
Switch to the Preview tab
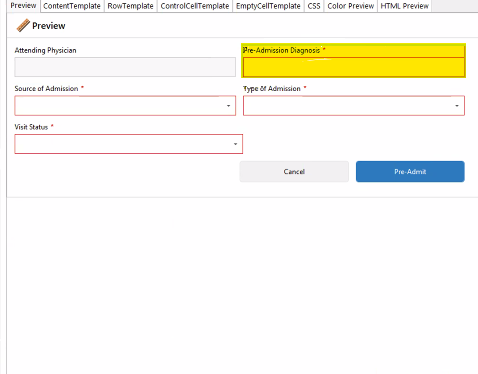(x=23, y=6)
